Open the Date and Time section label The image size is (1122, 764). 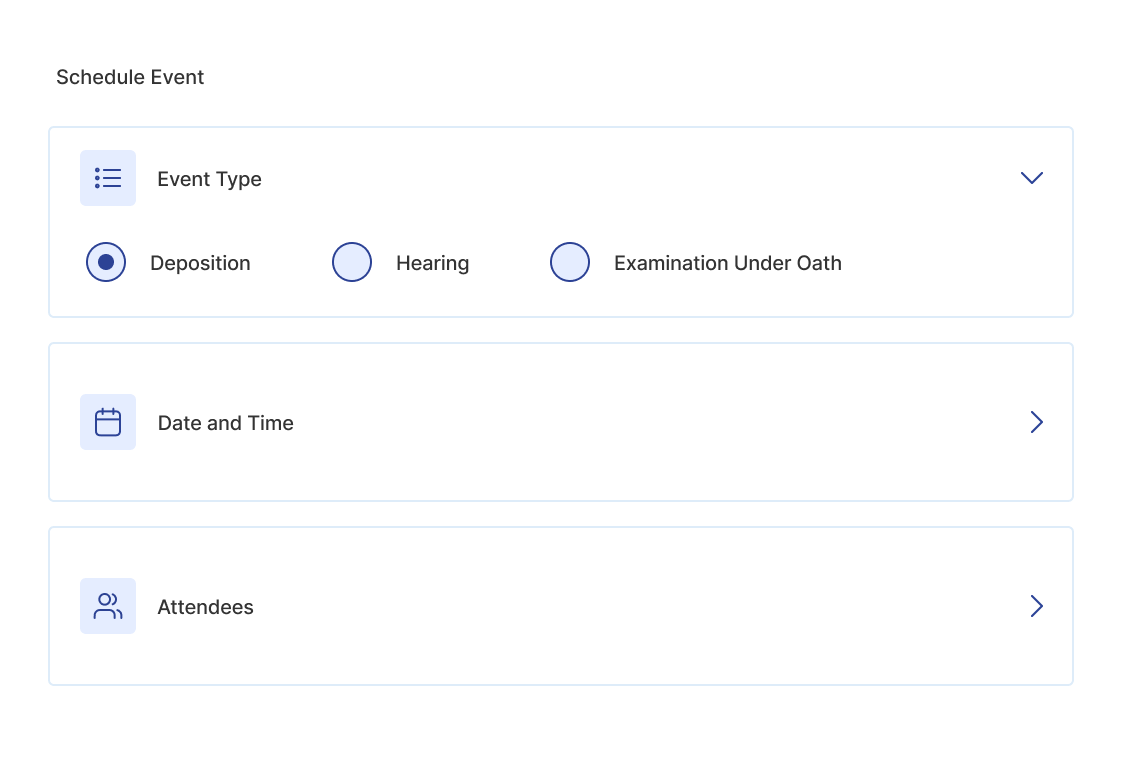click(226, 423)
